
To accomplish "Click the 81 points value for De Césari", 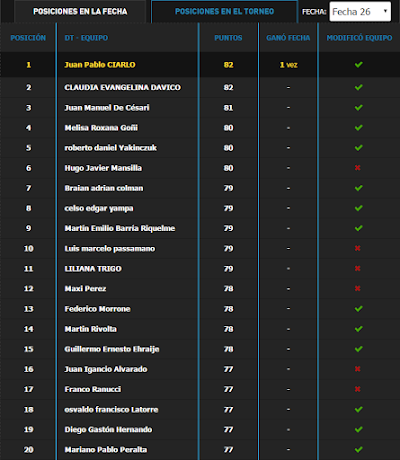I will [x=228, y=108].
